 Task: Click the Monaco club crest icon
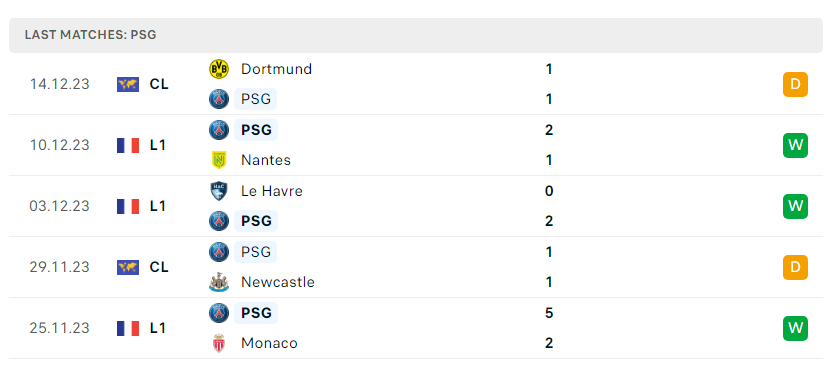(x=219, y=343)
